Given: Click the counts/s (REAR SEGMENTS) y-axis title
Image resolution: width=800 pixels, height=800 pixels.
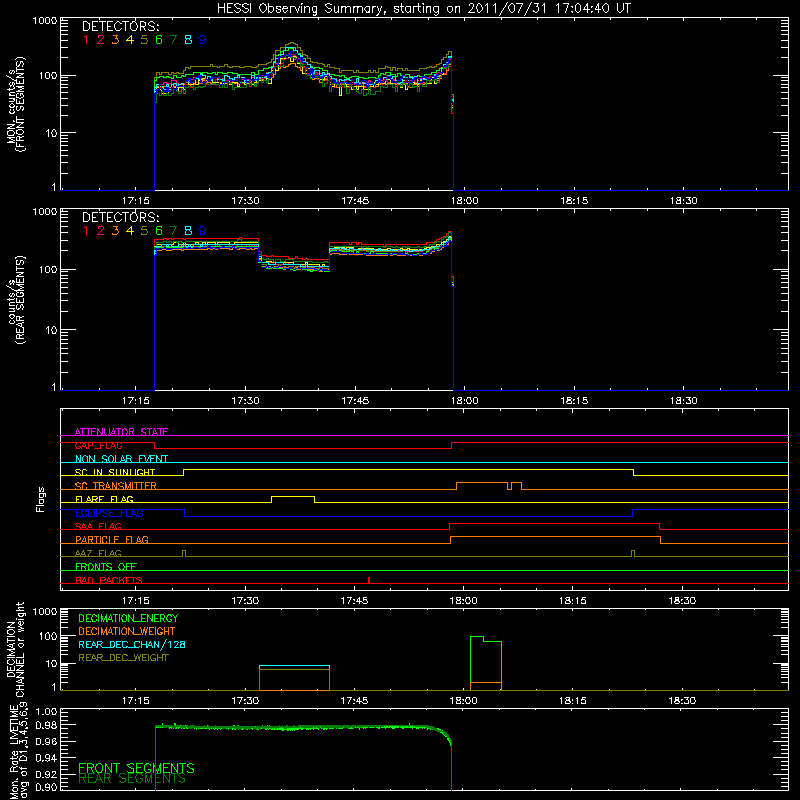Looking at the screenshot, I should (x=15, y=300).
